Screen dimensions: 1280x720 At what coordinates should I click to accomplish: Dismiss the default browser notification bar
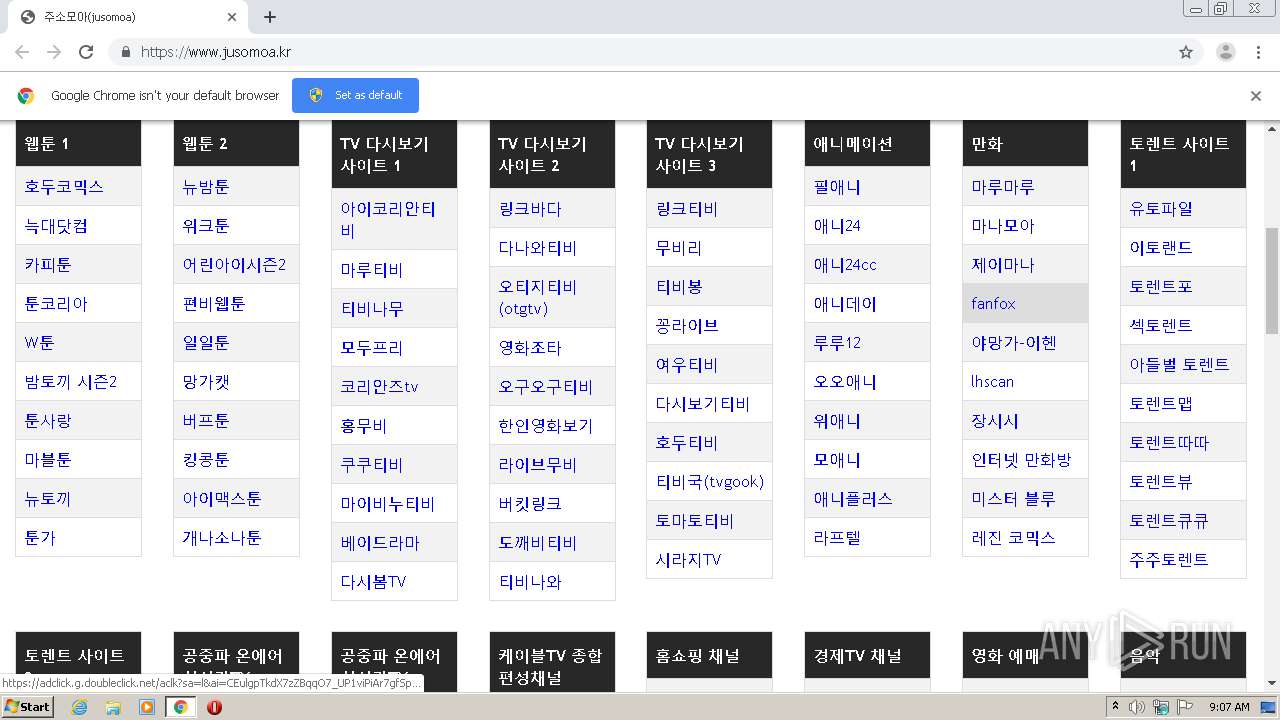pyautogui.click(x=1256, y=96)
